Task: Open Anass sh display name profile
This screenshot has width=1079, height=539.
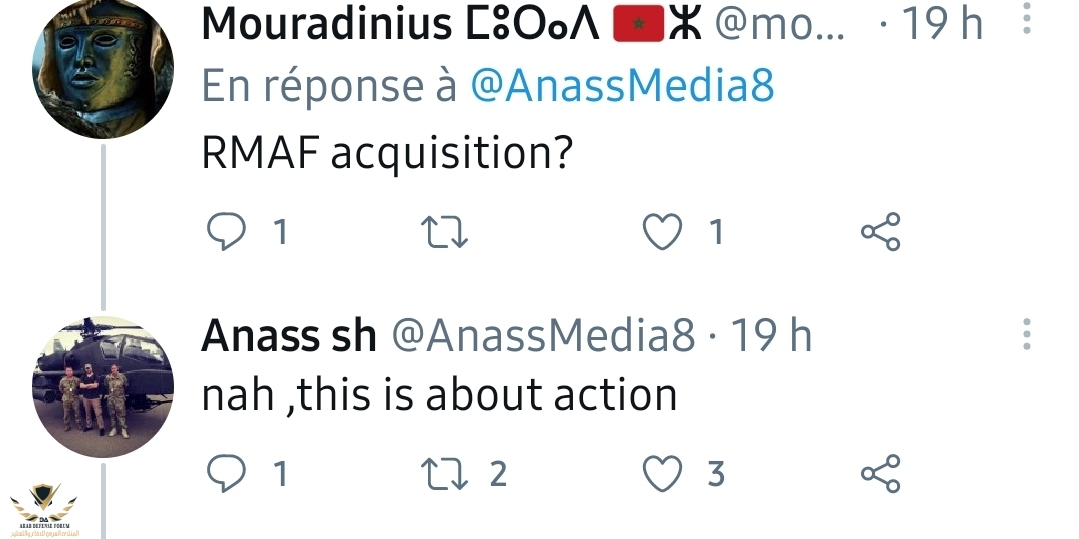Action: pos(288,337)
